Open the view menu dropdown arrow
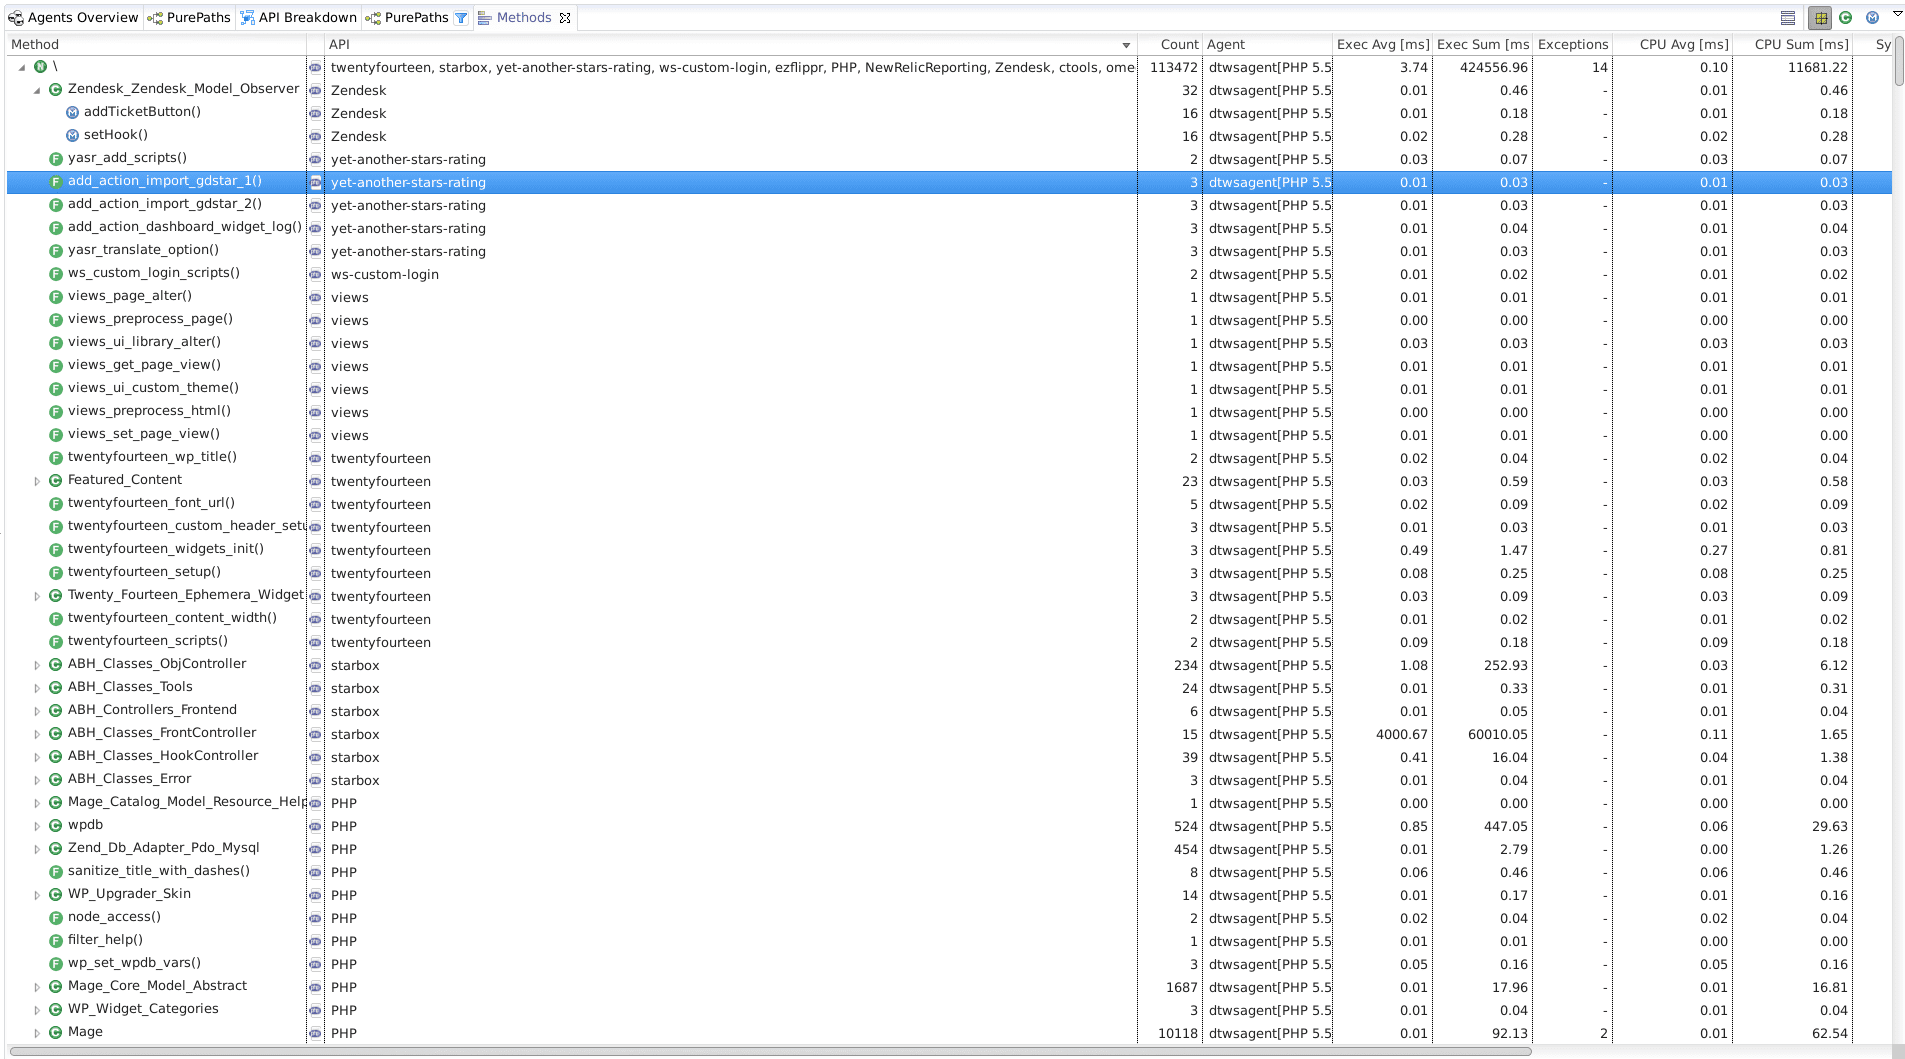This screenshot has height=1059, width=1905. point(1897,15)
